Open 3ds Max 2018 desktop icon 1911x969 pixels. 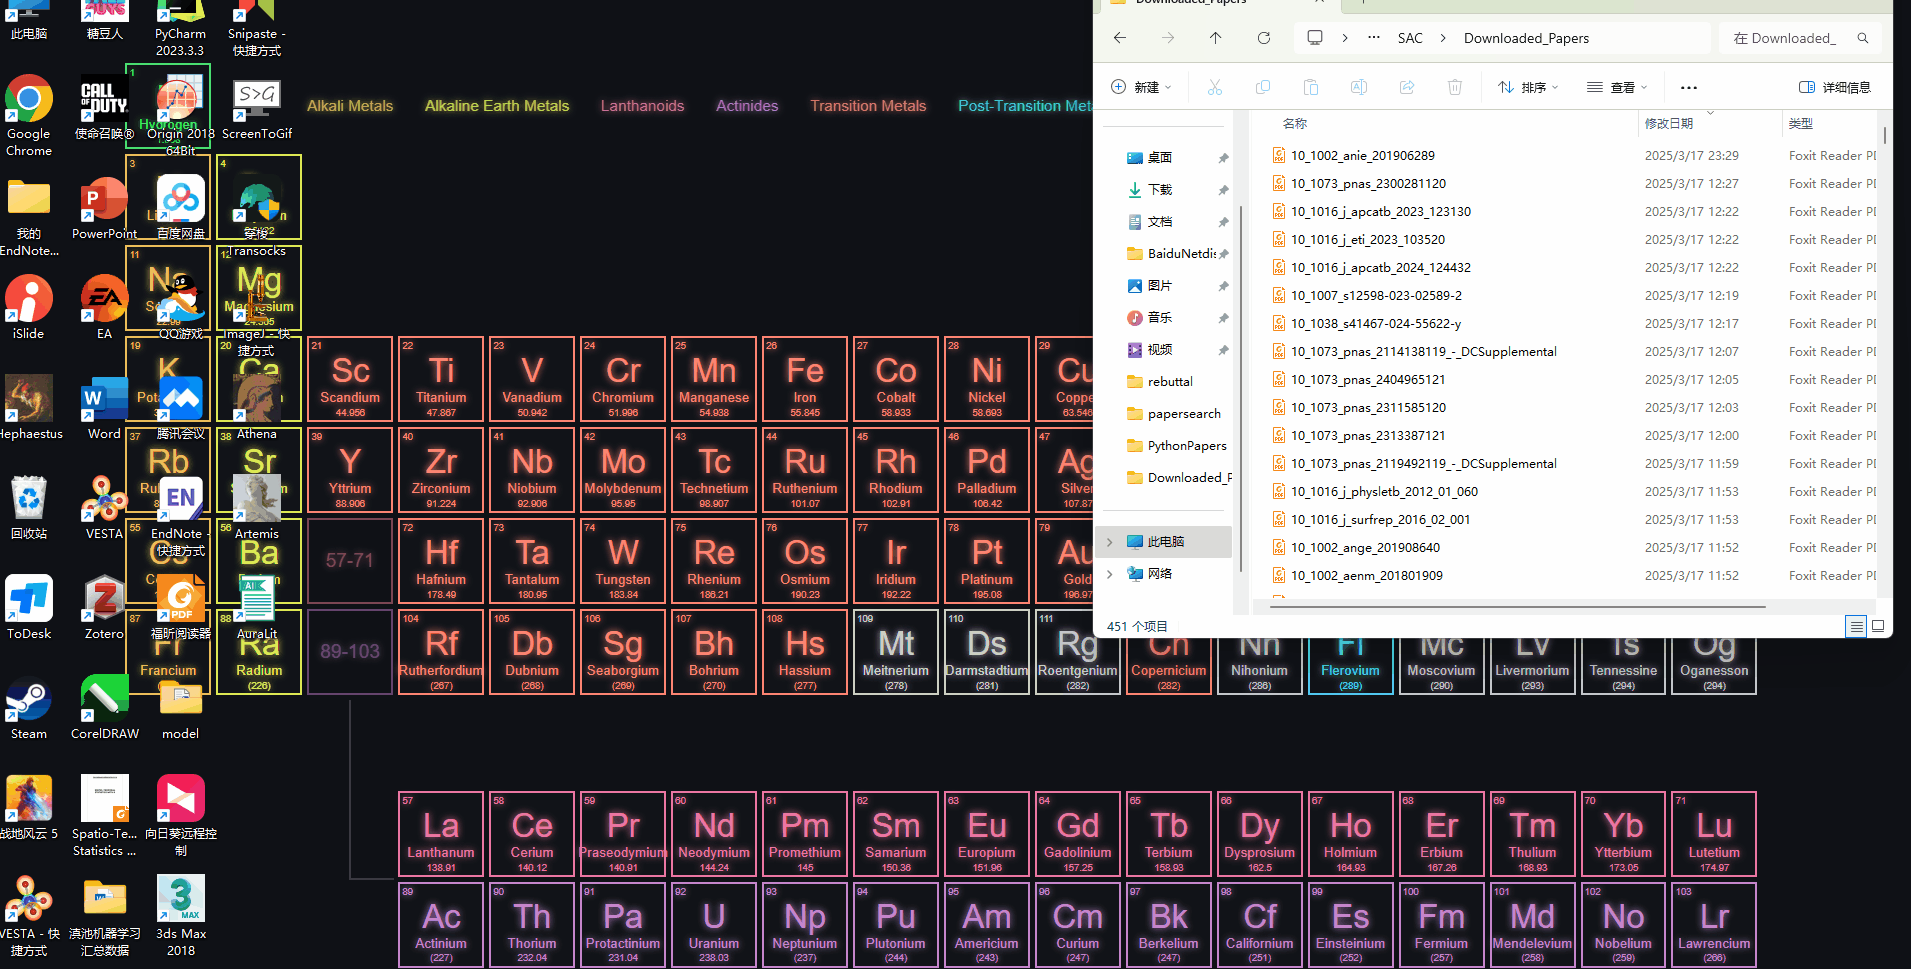tap(181, 915)
